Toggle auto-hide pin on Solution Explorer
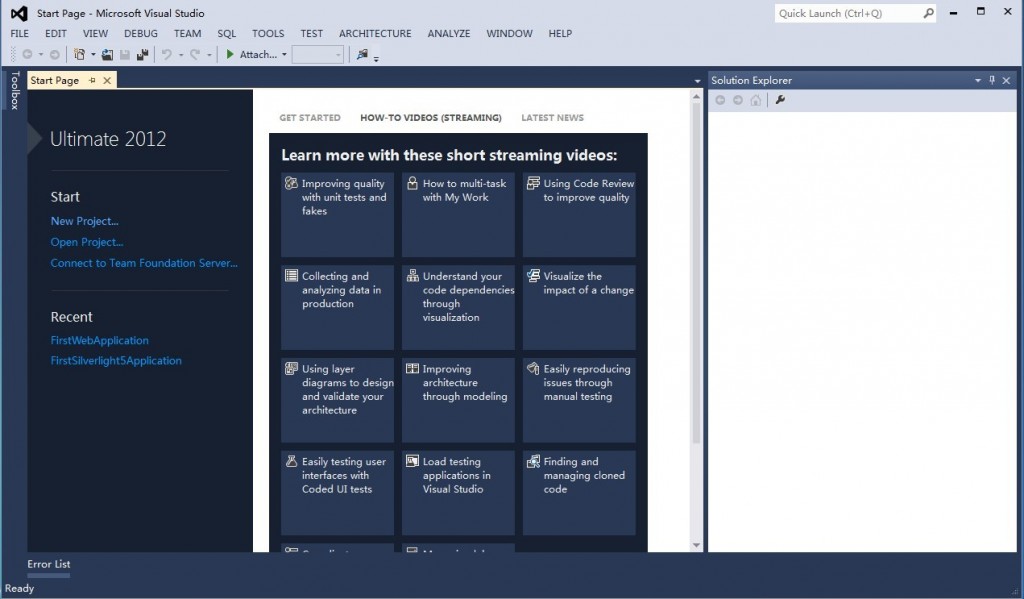This screenshot has height=599, width=1024. (992, 80)
